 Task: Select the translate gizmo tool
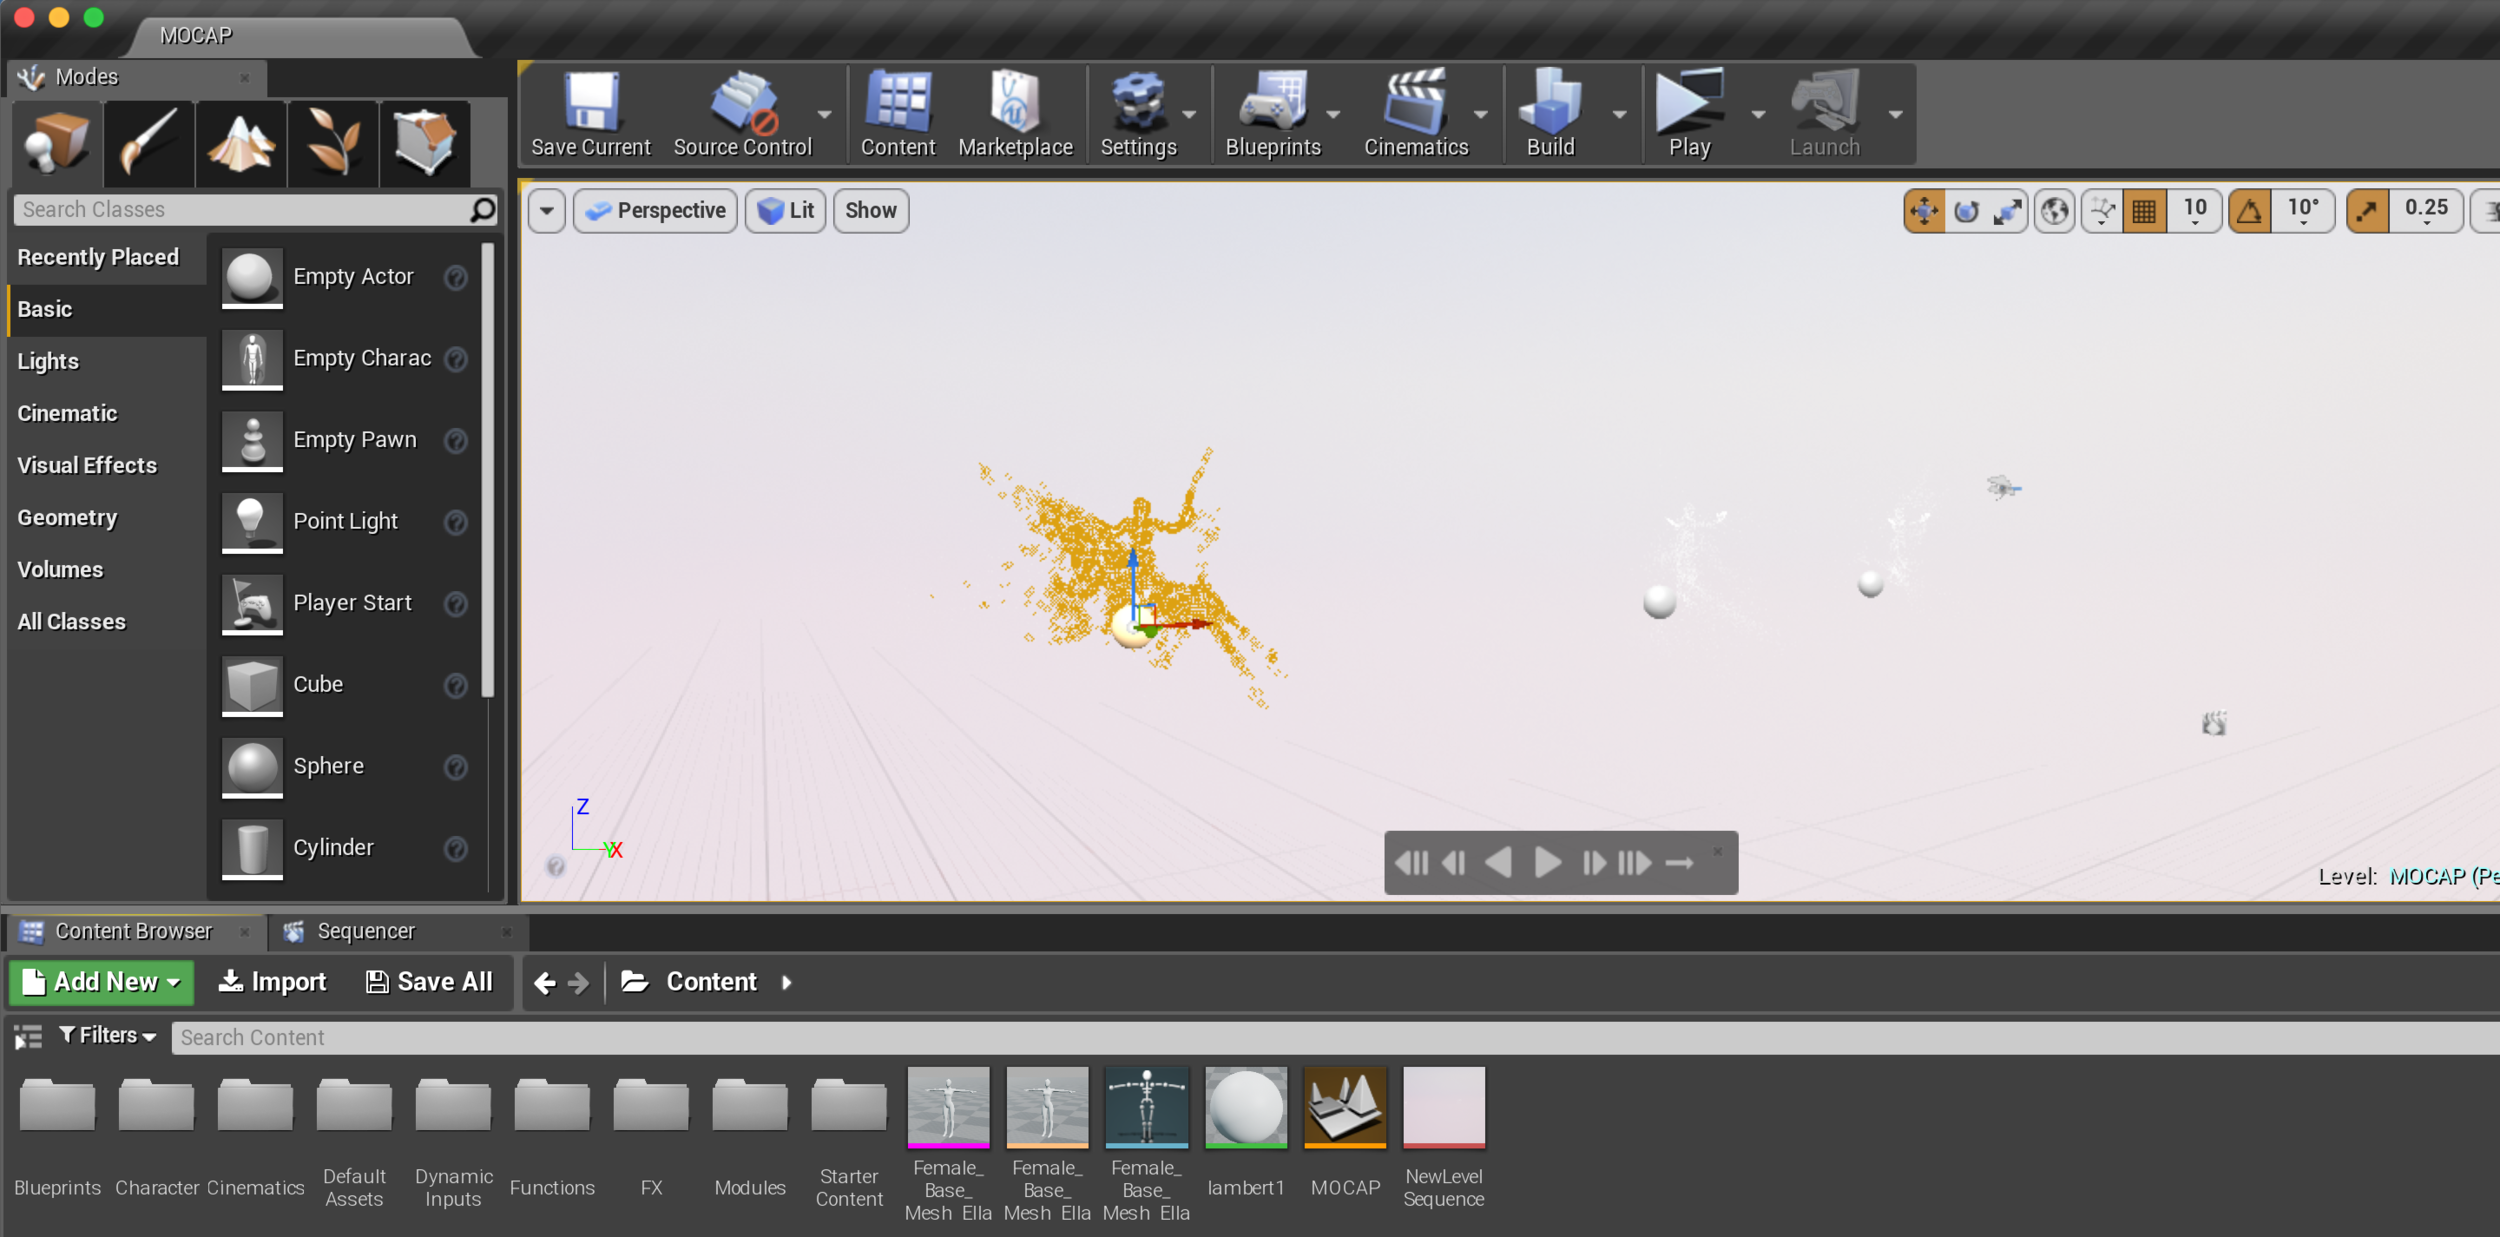coord(1924,211)
